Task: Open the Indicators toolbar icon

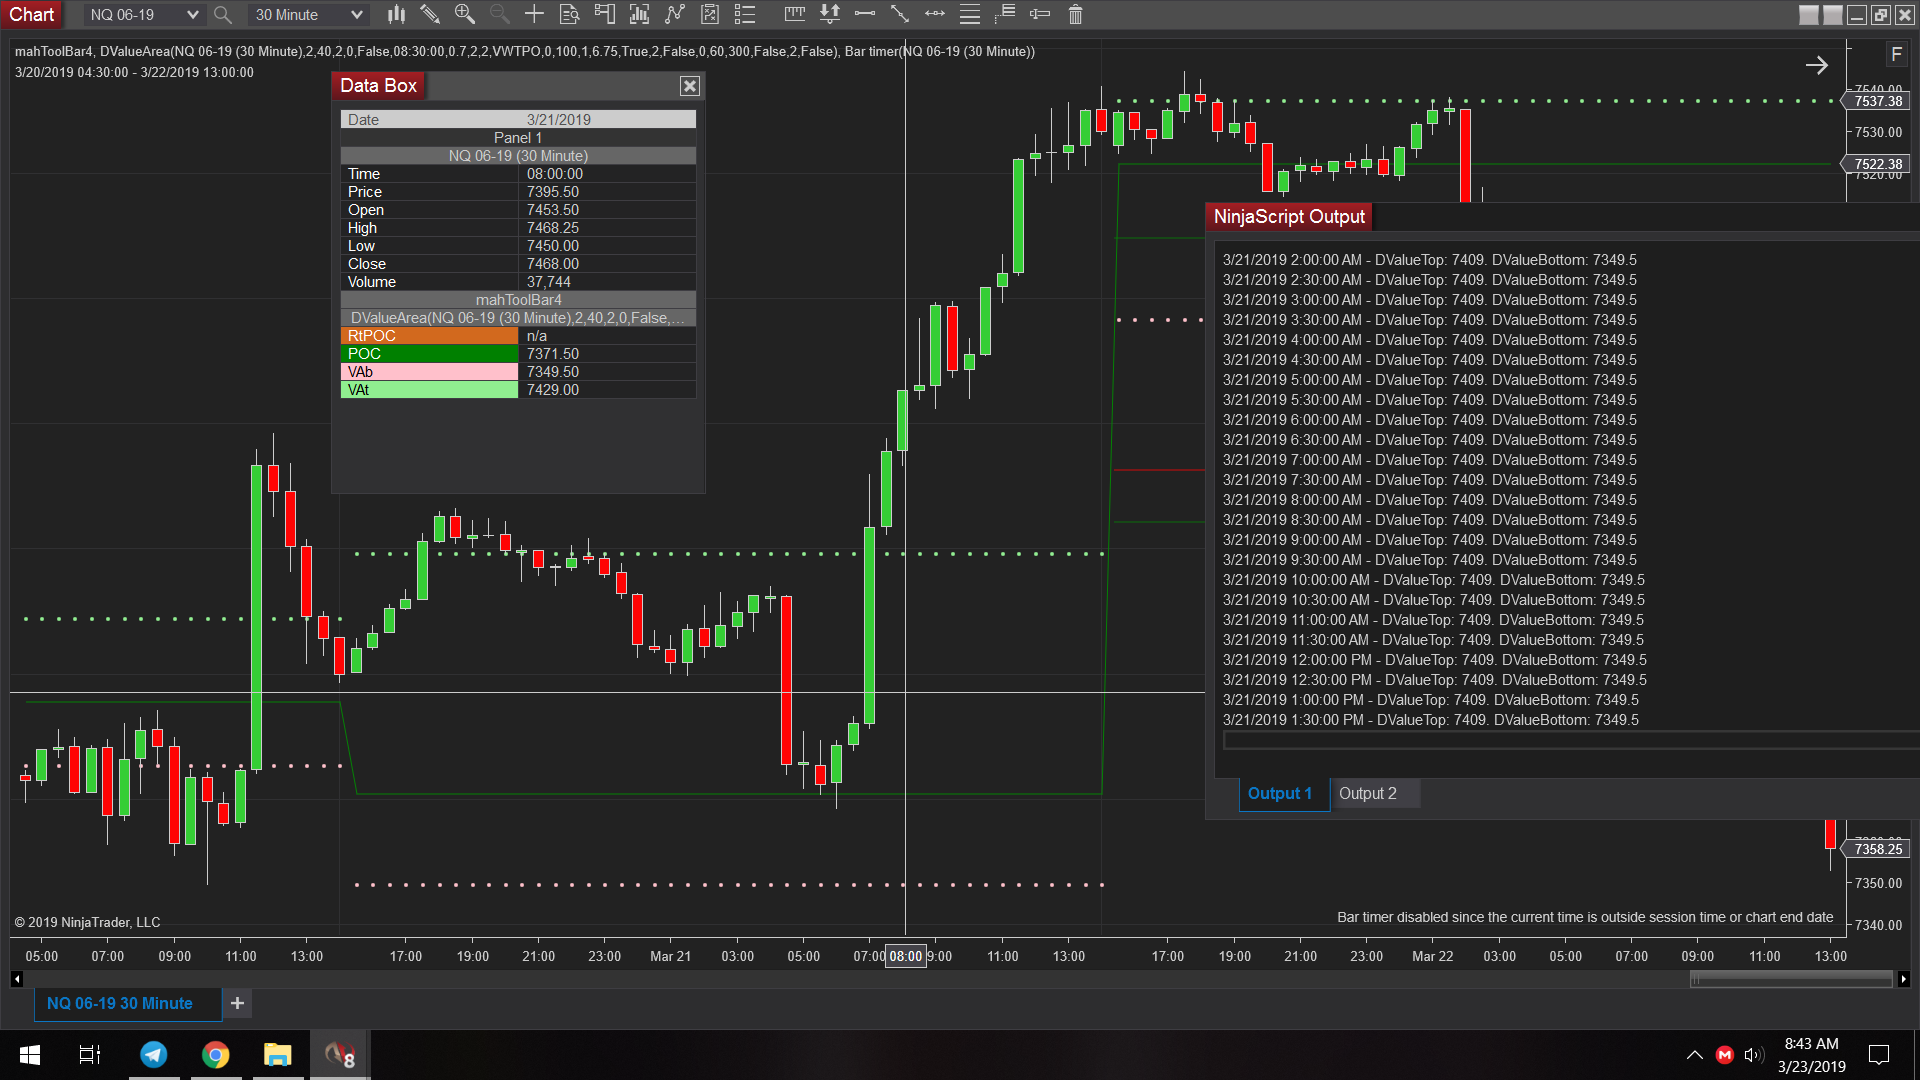Action: [x=675, y=14]
